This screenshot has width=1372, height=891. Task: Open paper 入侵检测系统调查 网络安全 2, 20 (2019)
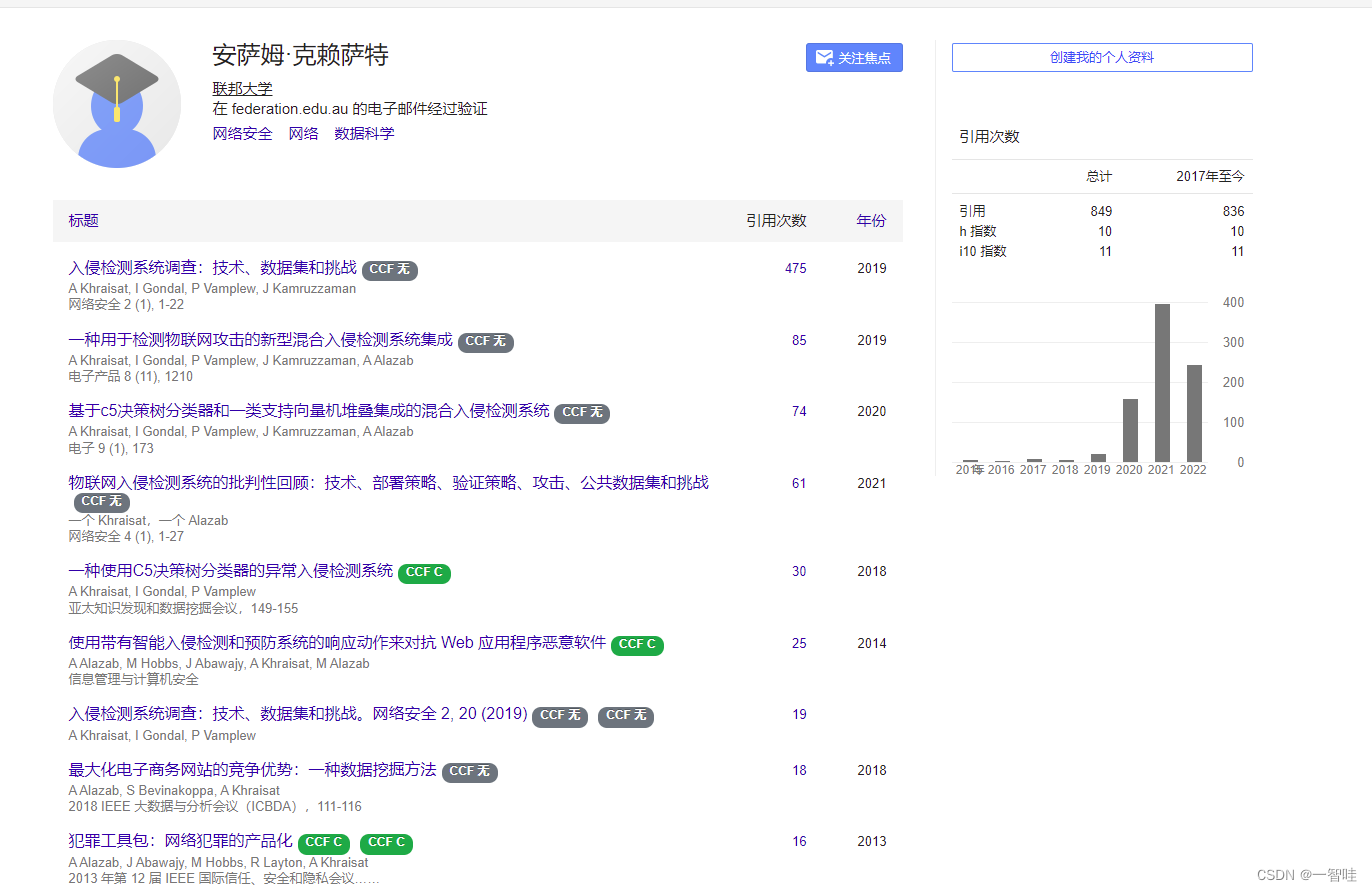click(x=298, y=714)
